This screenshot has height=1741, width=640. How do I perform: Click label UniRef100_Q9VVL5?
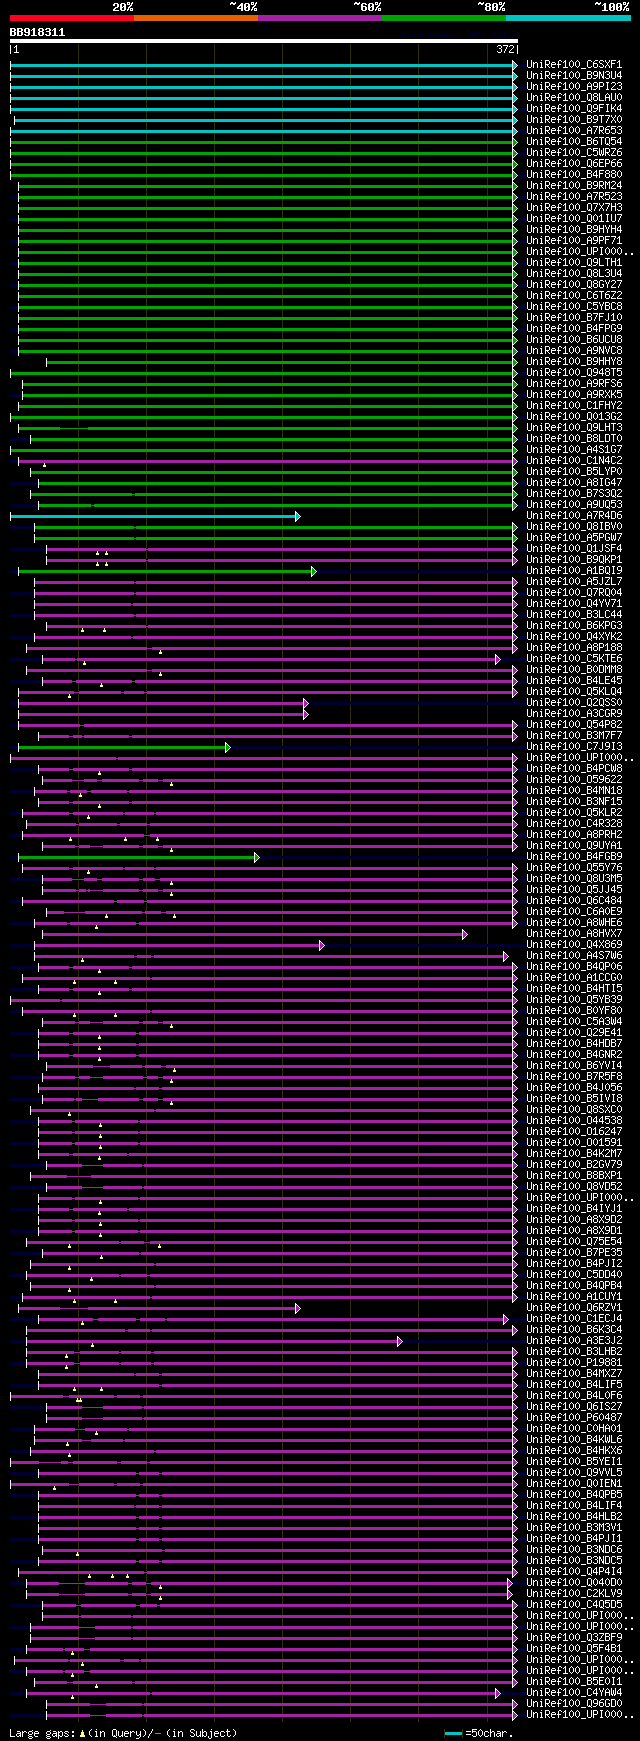[574, 1473]
